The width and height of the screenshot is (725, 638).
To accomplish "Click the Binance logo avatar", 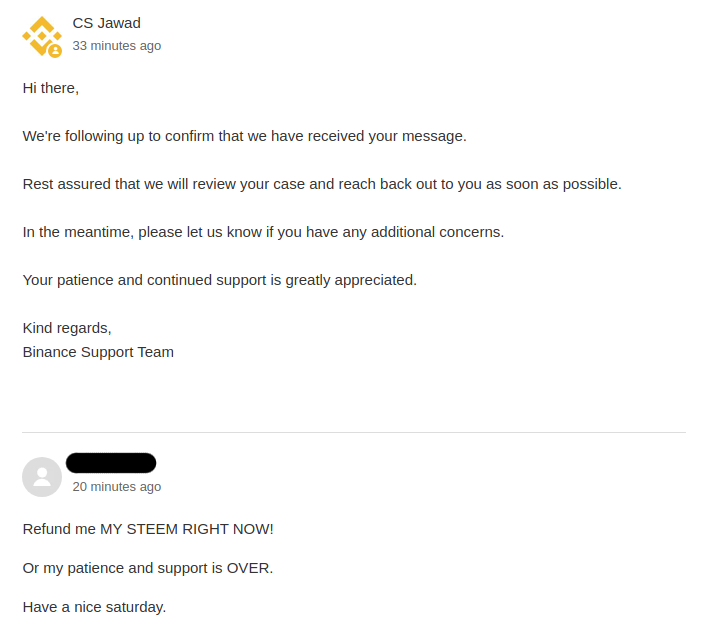I will pos(40,35).
